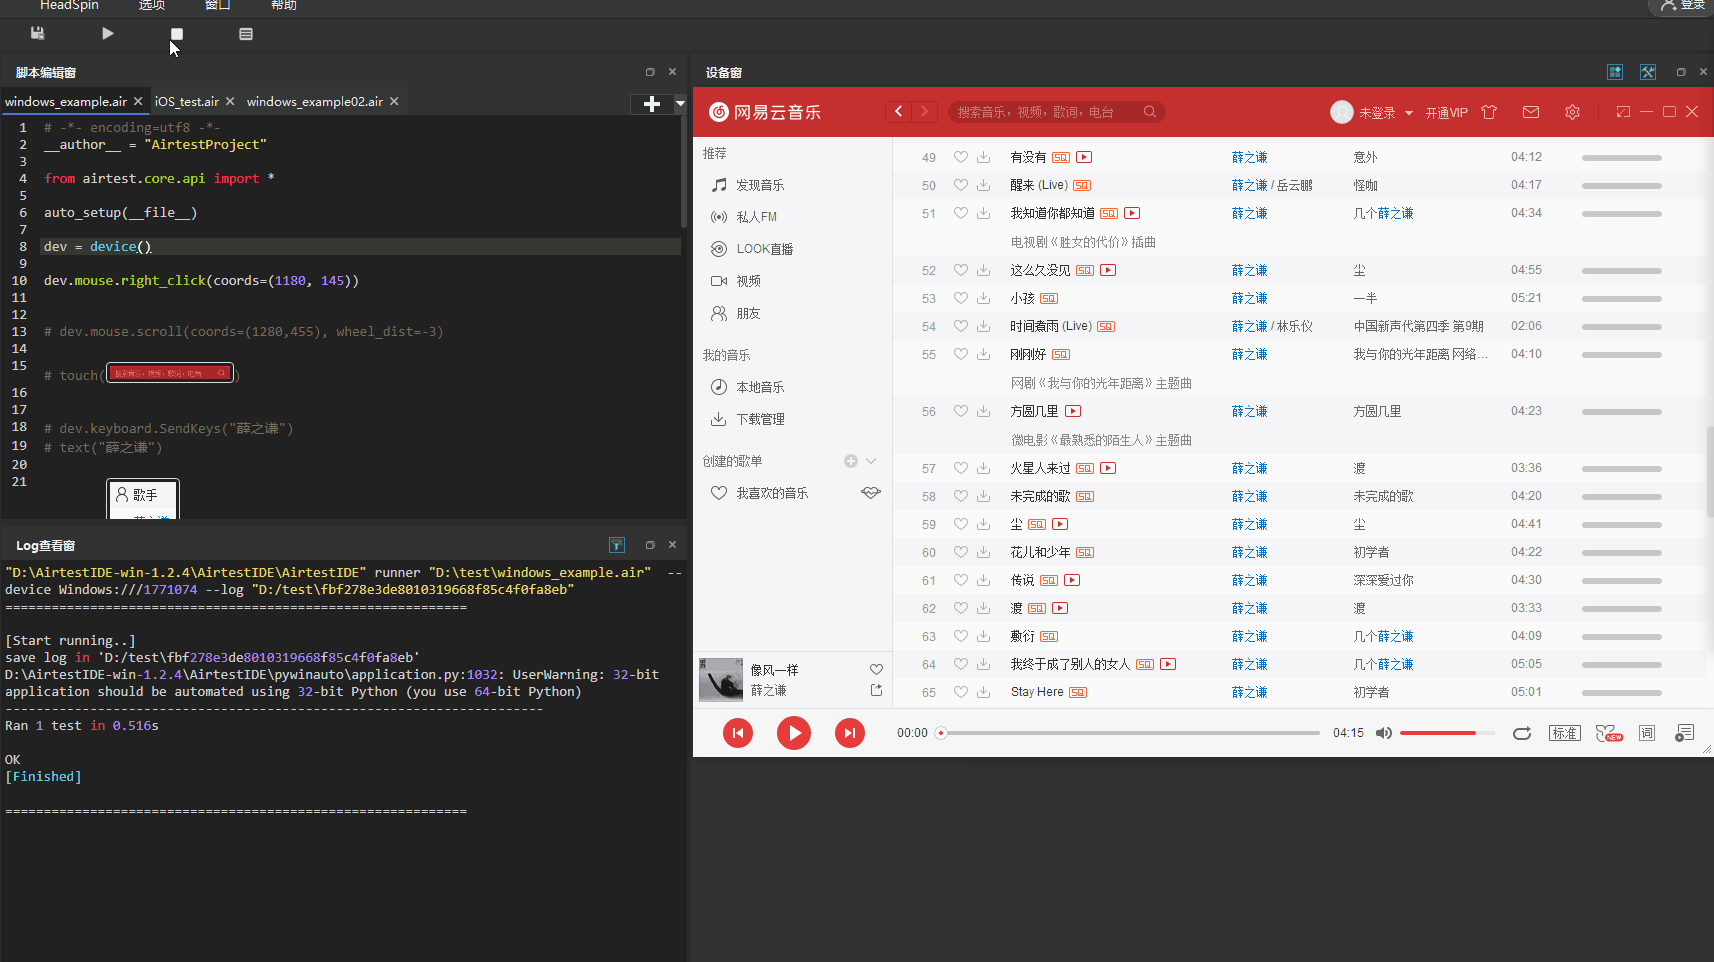The image size is (1714, 962).
Task: Open artist 薛之谦 on the 传说 row
Action: (x=1249, y=580)
